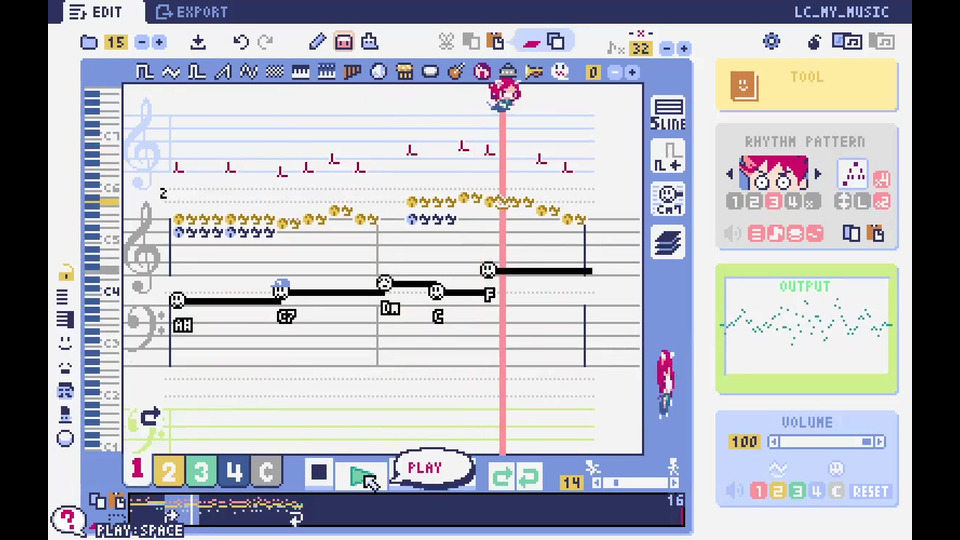Adjust the tempo slider next to 14
Viewport: 960px width, 540px height.
click(x=635, y=483)
